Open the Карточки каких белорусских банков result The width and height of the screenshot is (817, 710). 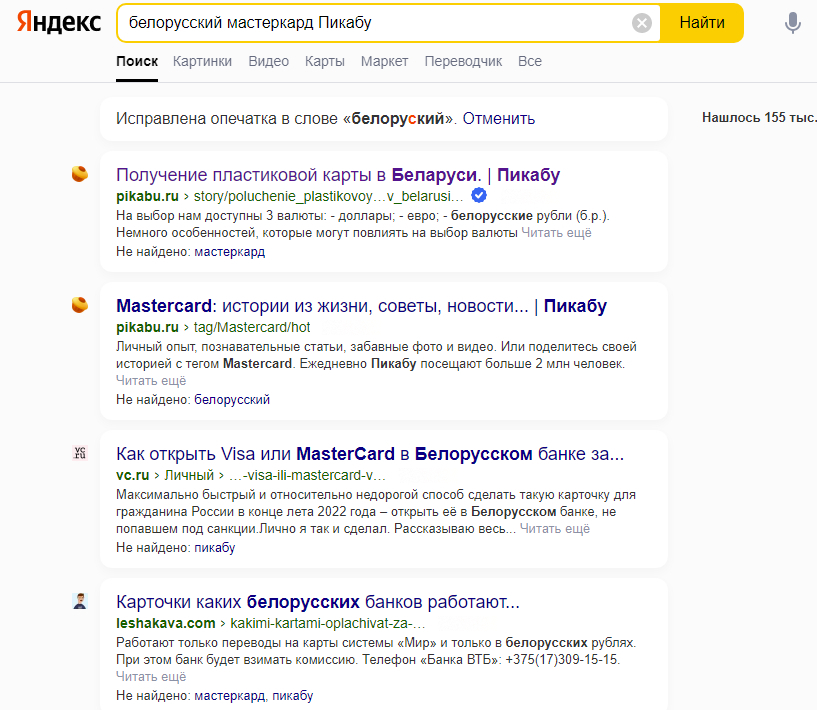coord(318,602)
